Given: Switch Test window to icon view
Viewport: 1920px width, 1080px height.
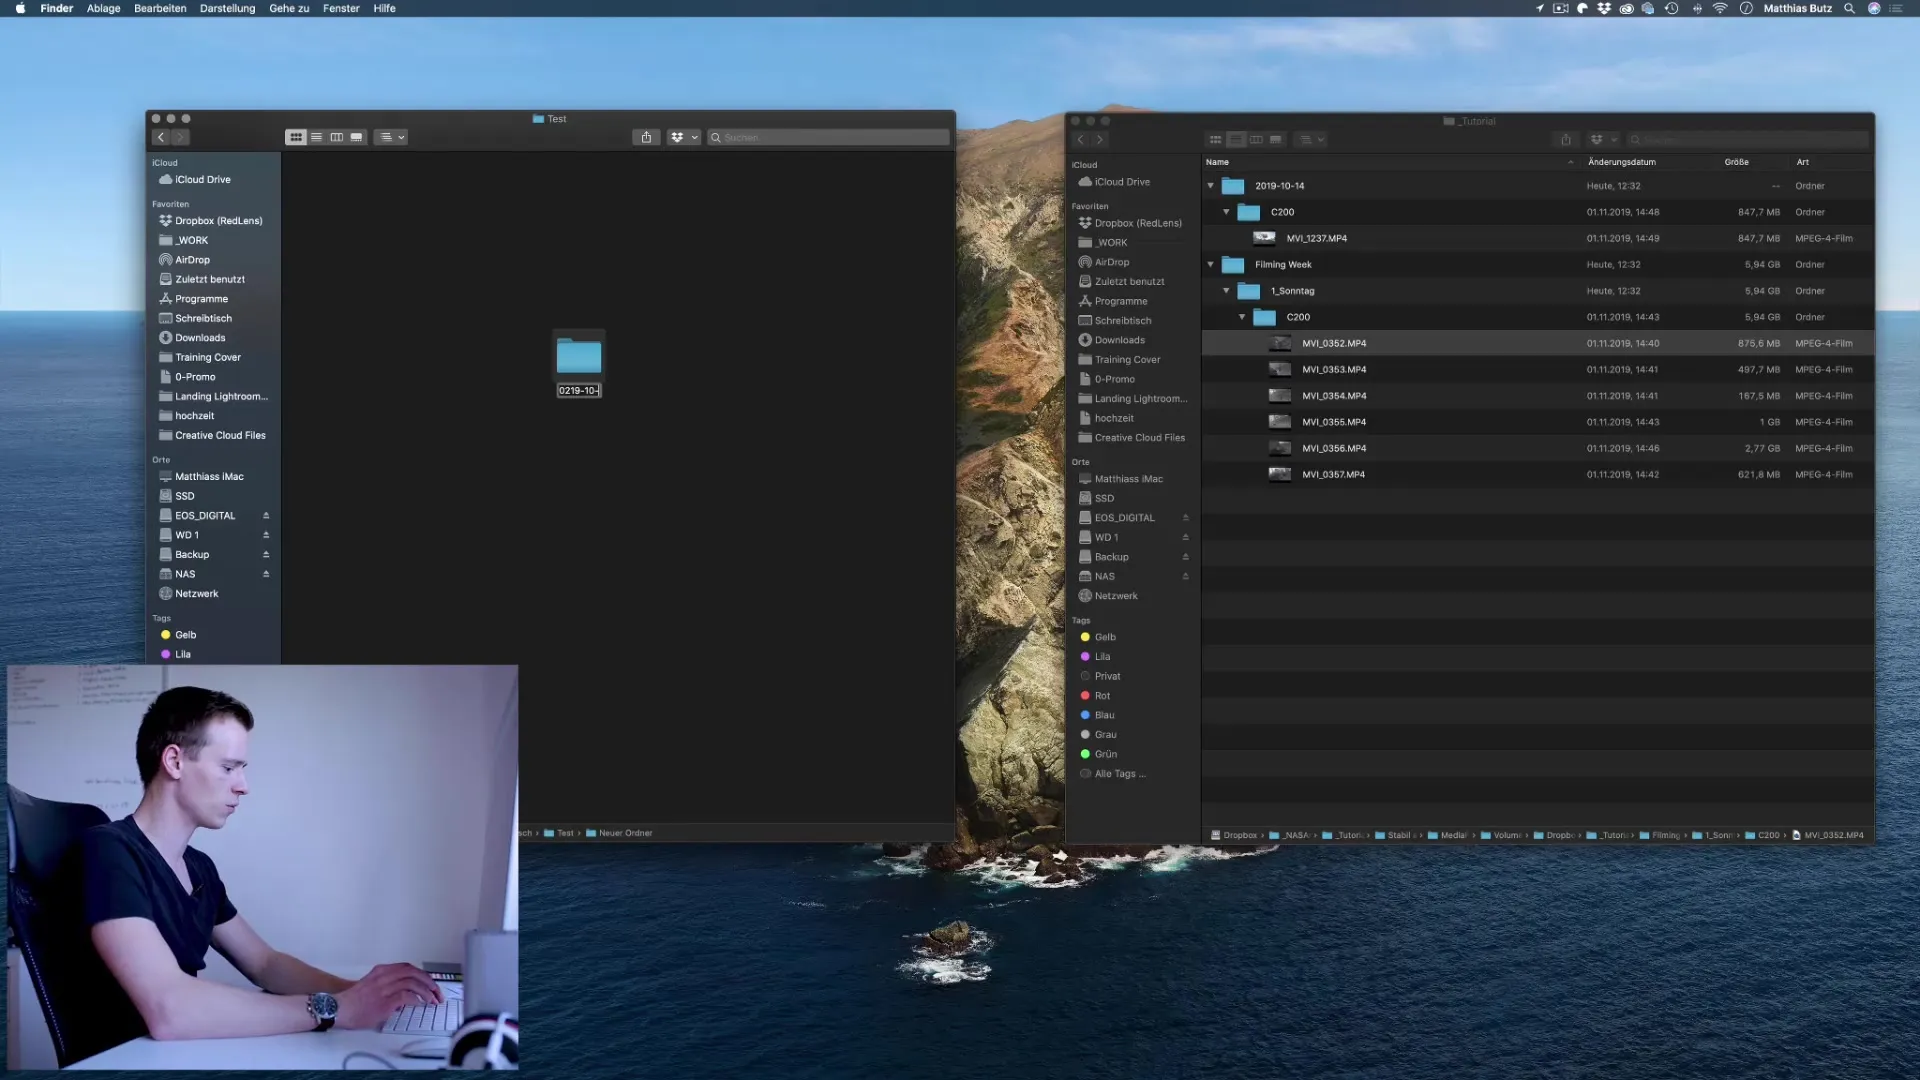Looking at the screenshot, I should click(296, 137).
